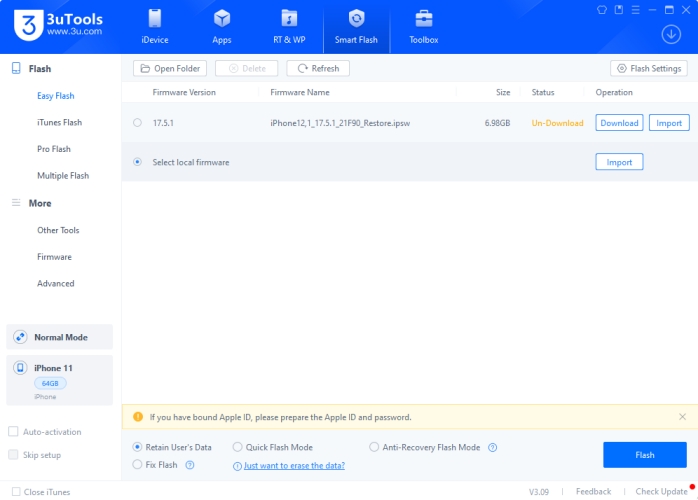Collapse the More sidebar section
Viewport: 698px width, 500px height.
point(40,203)
